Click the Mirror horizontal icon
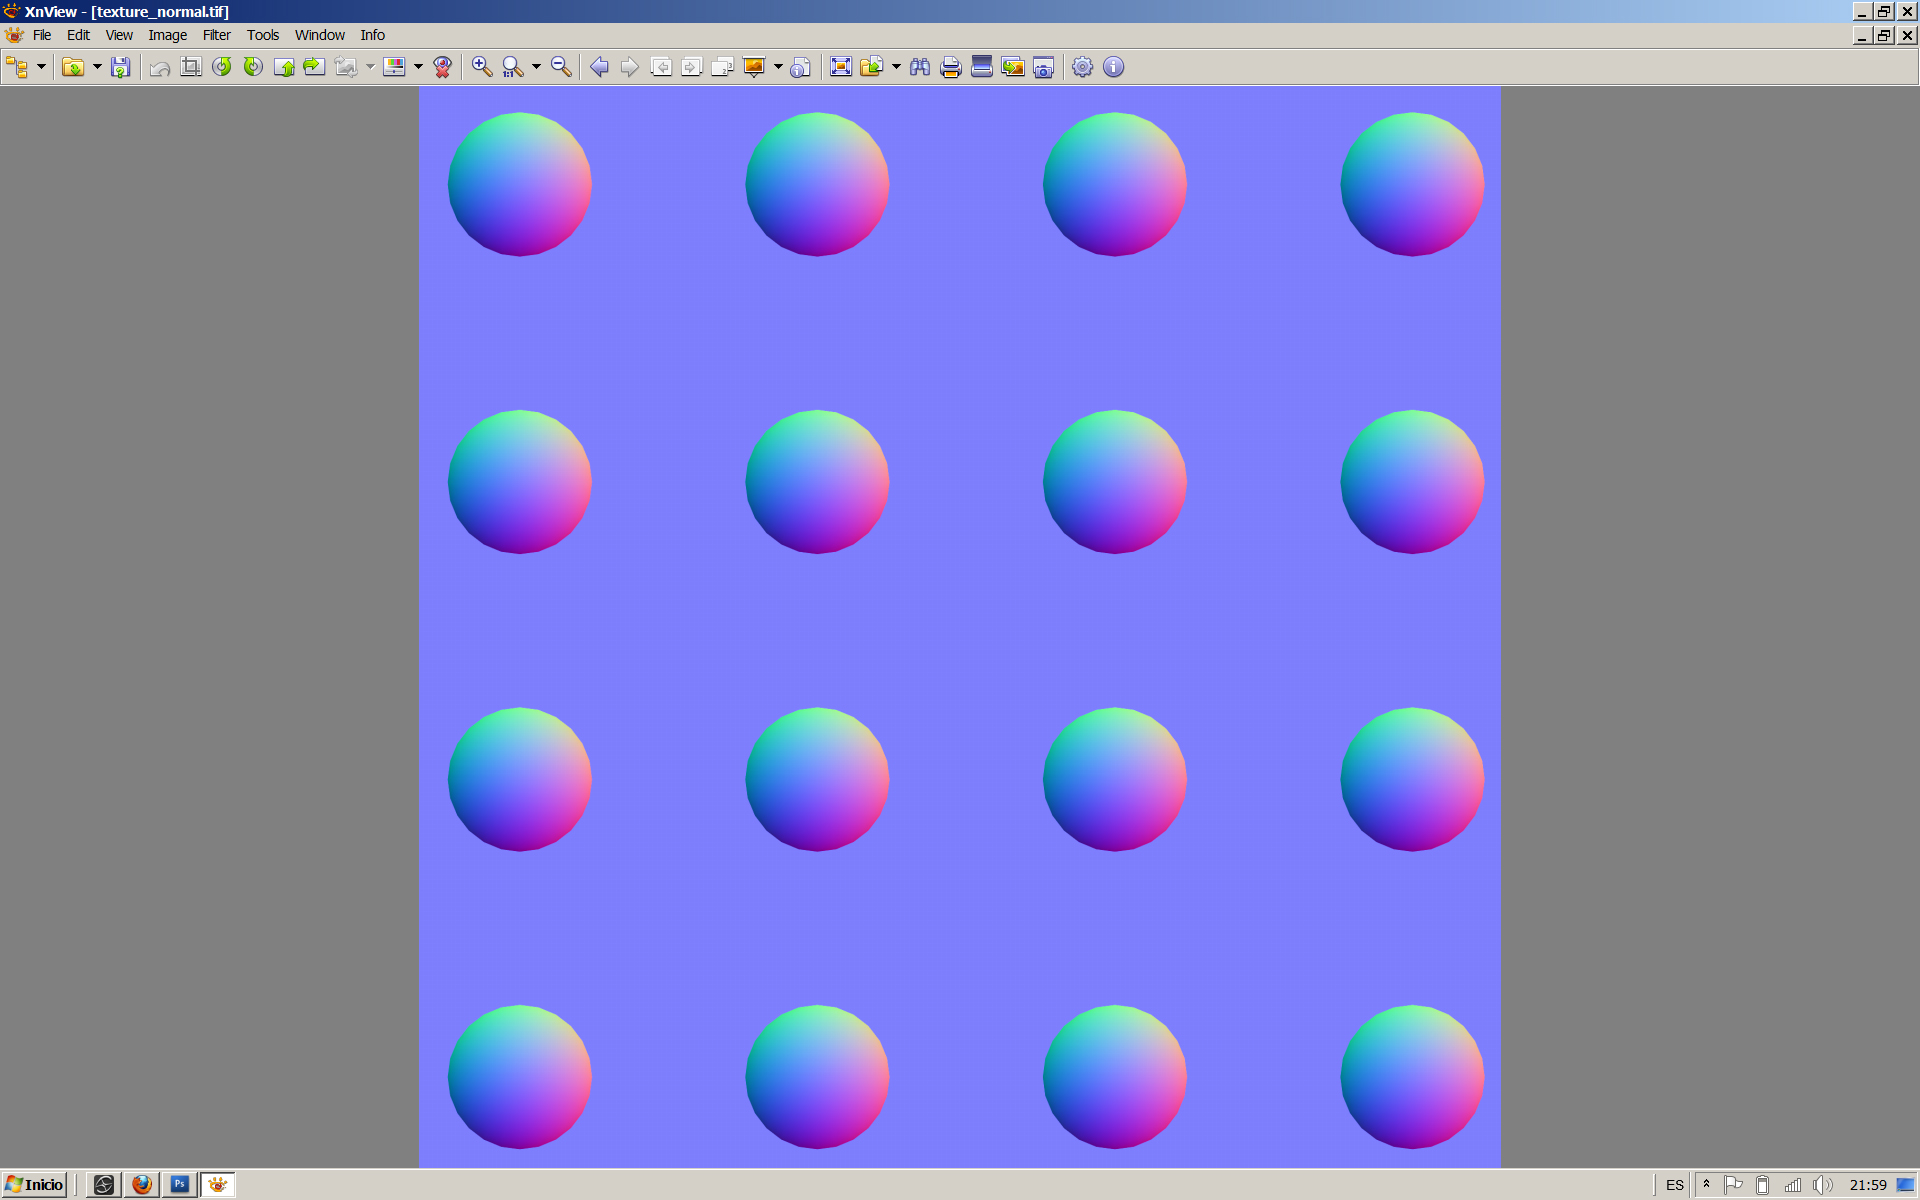The width and height of the screenshot is (1920, 1200). (x=314, y=67)
